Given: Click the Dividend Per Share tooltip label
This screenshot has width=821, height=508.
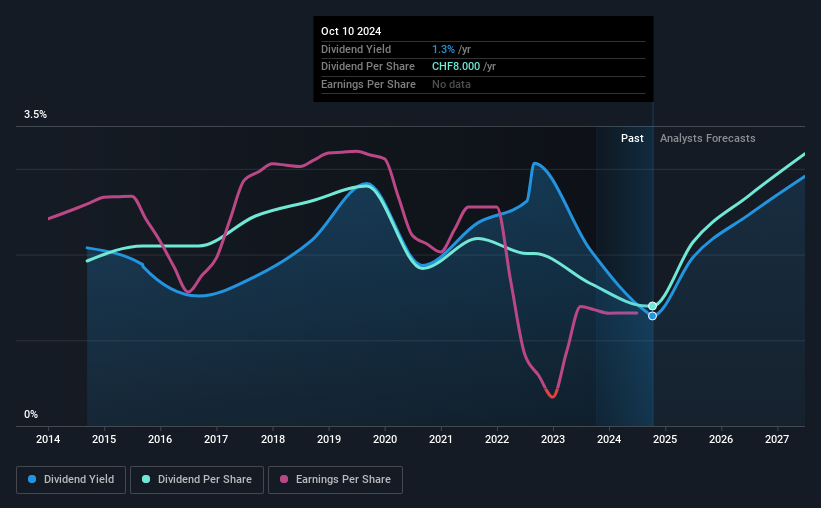Looking at the screenshot, I should click(x=368, y=67).
